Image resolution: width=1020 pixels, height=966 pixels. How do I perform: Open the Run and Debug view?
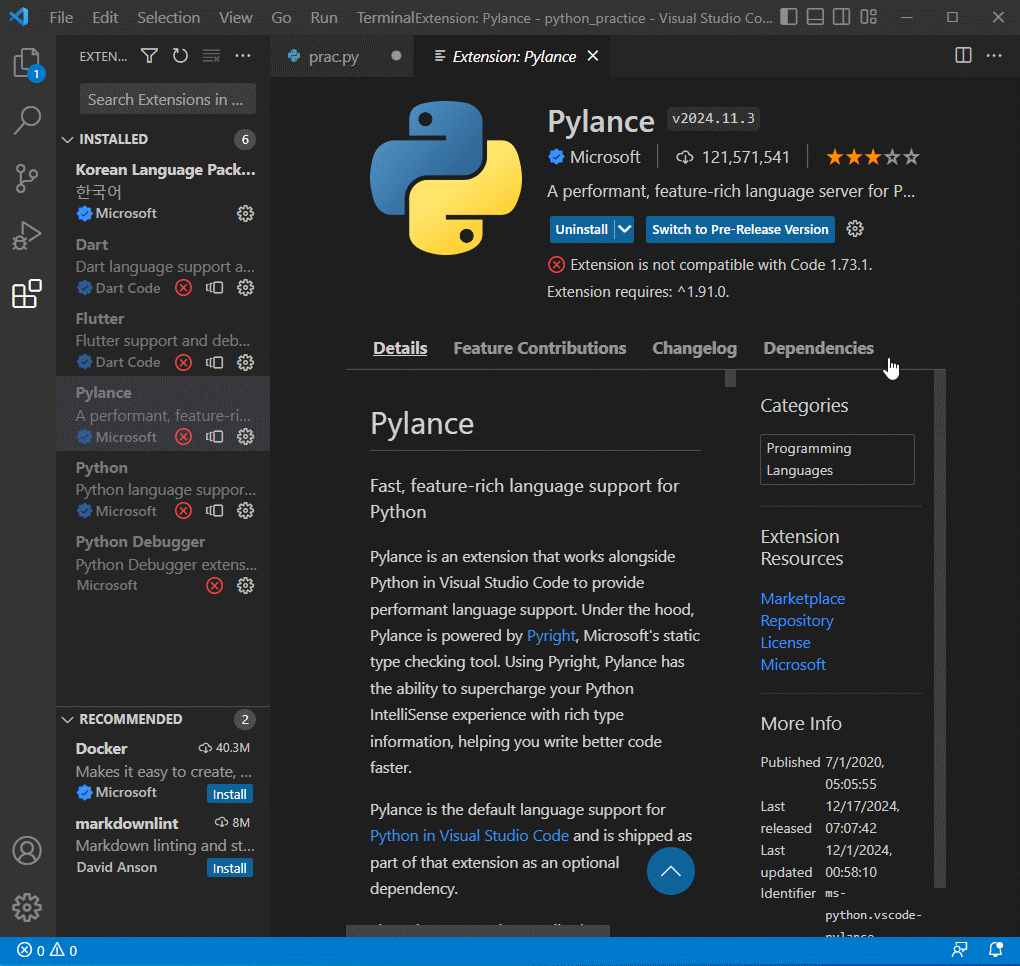27,235
